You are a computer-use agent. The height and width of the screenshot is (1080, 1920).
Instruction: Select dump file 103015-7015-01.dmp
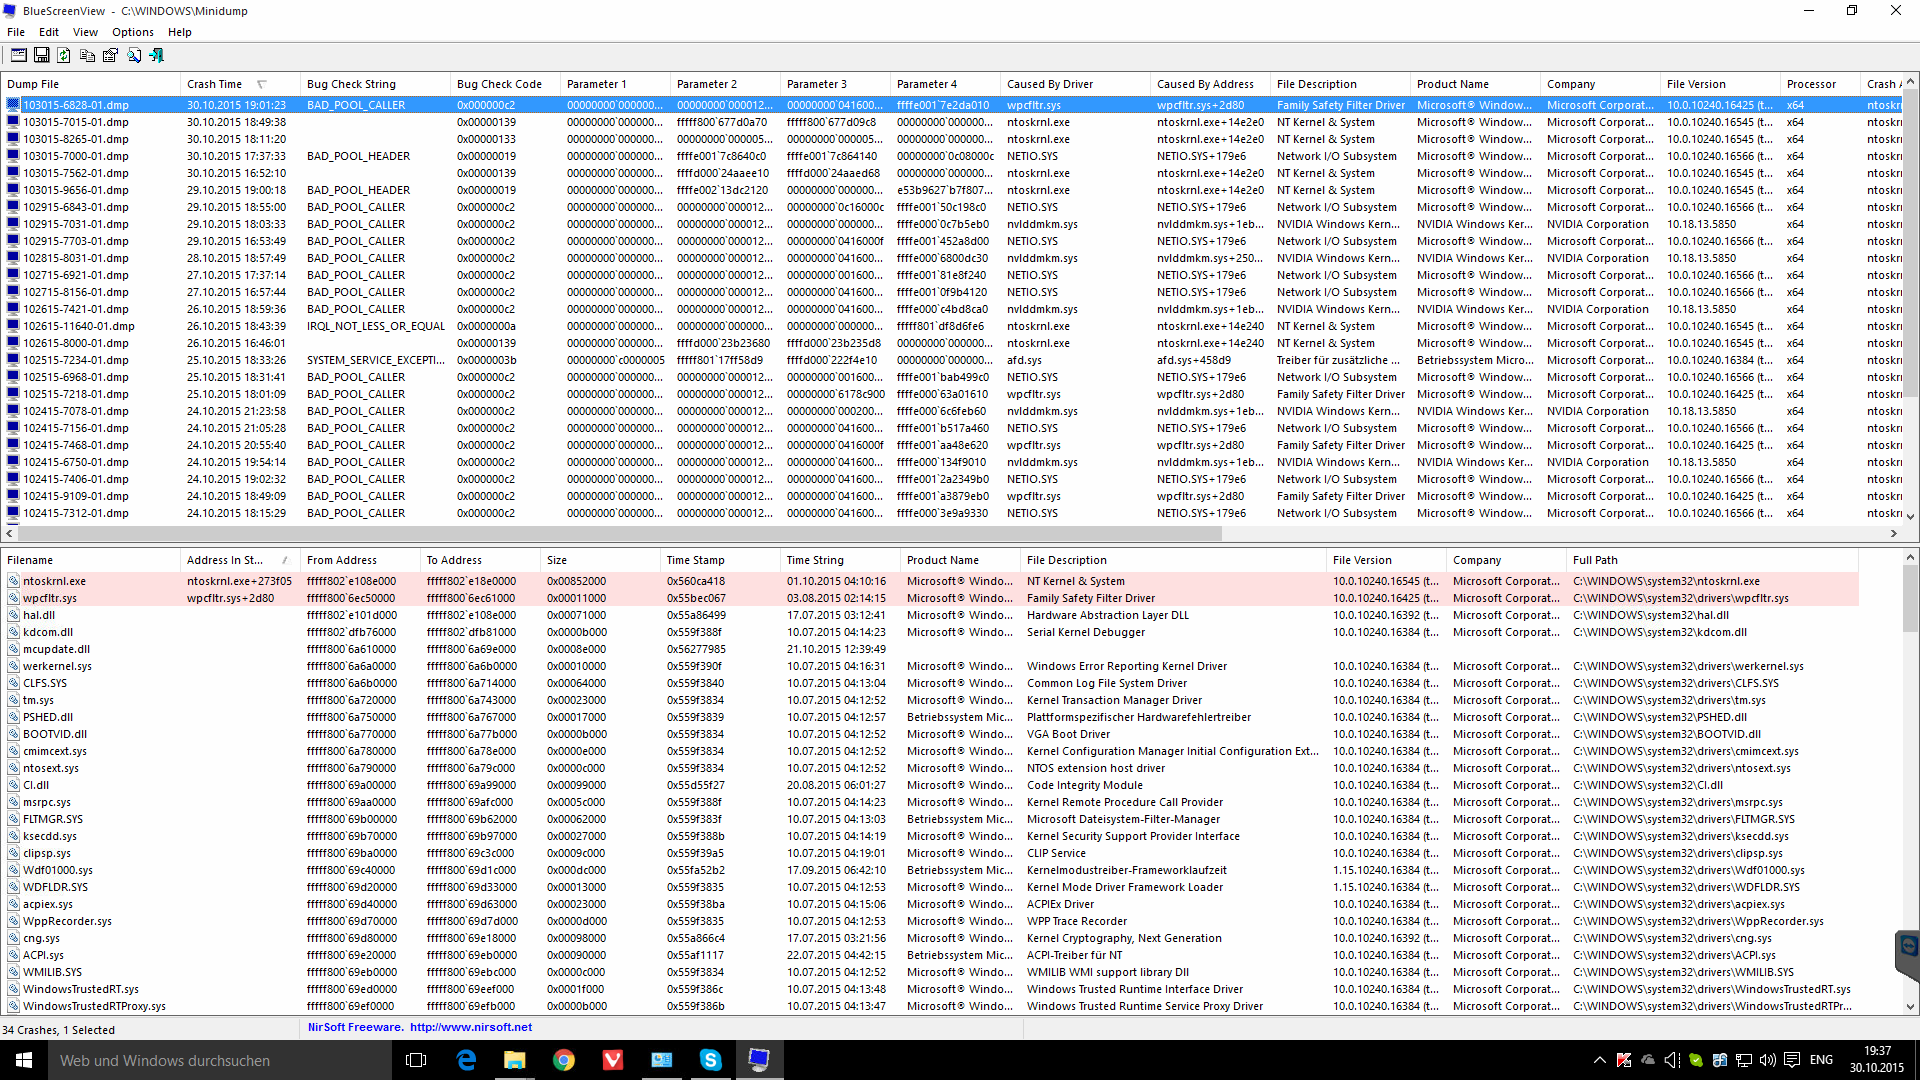point(76,122)
